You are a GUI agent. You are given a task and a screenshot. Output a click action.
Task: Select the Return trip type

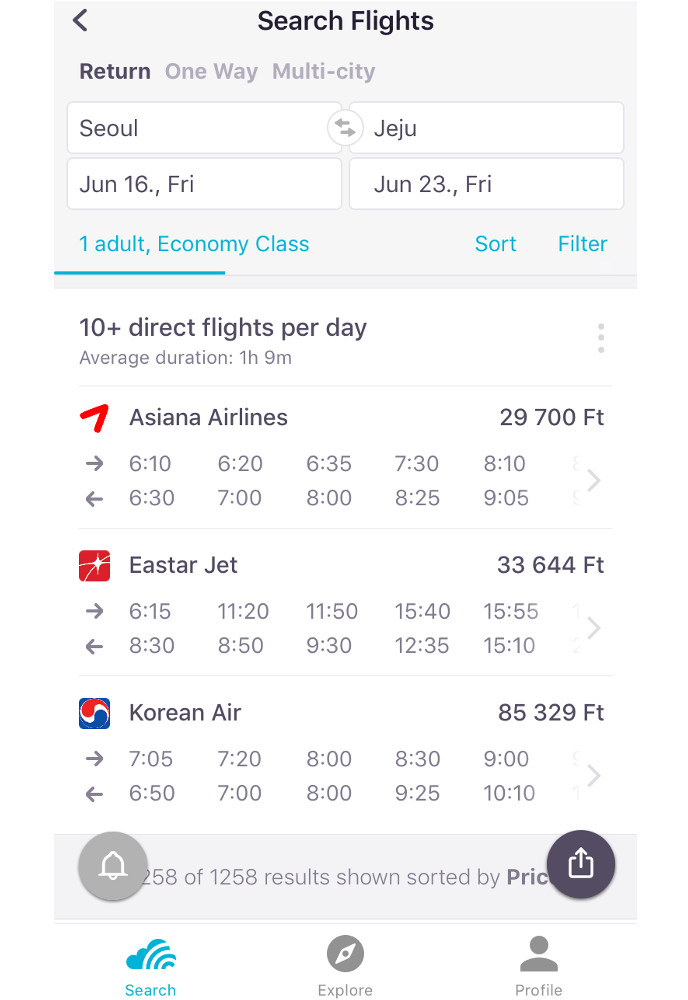pos(115,71)
